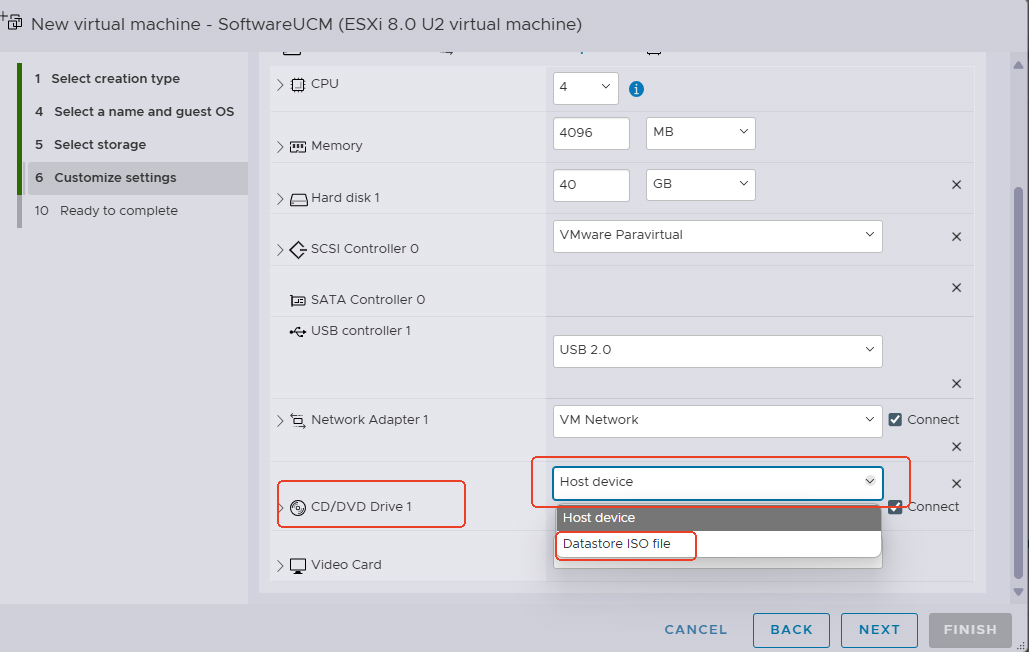Screen dimensions: 1029x652
Task: Expand the Memory settings row
Action: [280, 147]
